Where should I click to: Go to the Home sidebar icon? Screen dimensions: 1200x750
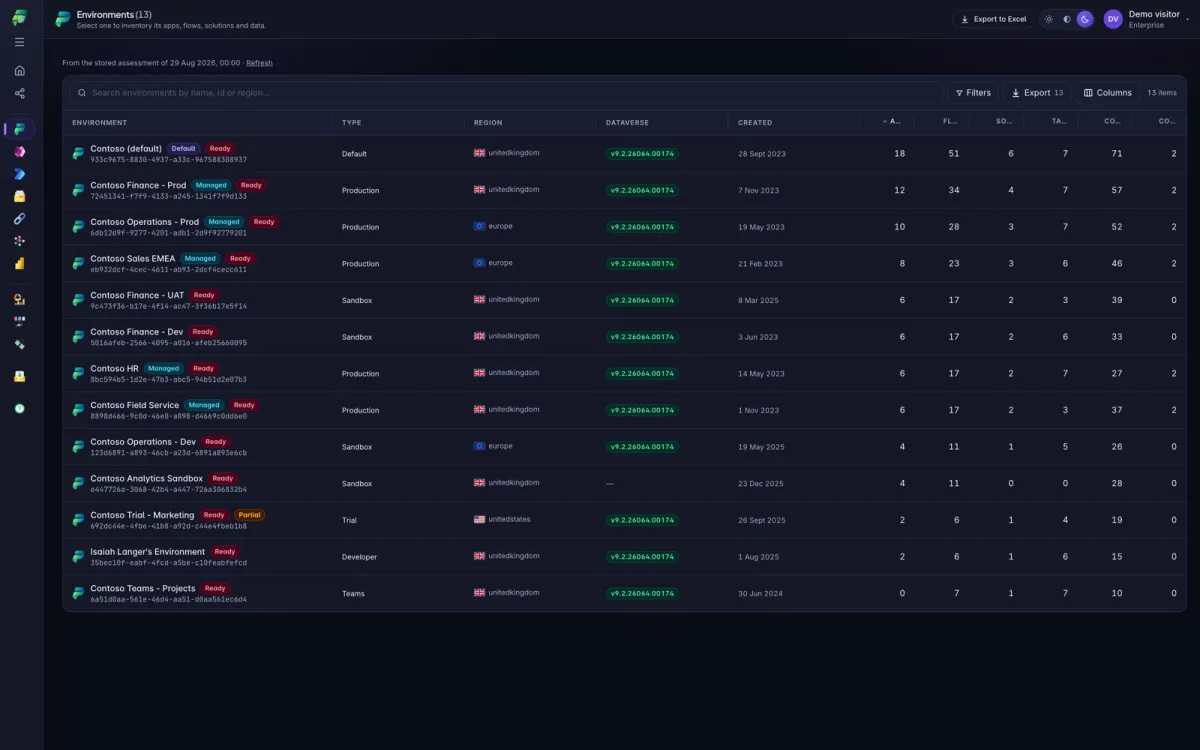click(x=19, y=71)
